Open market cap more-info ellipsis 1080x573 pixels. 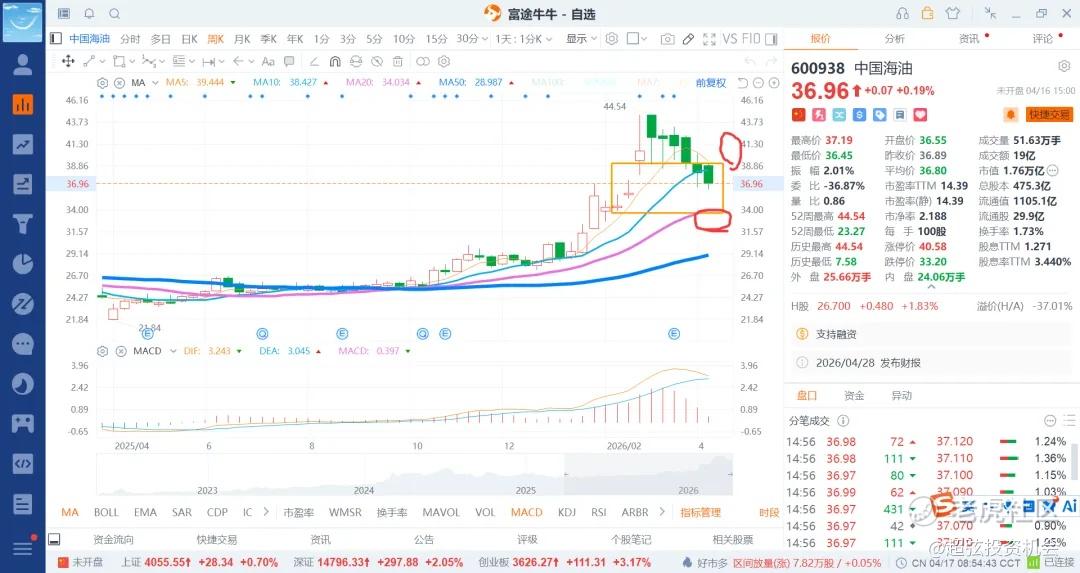(1052, 170)
